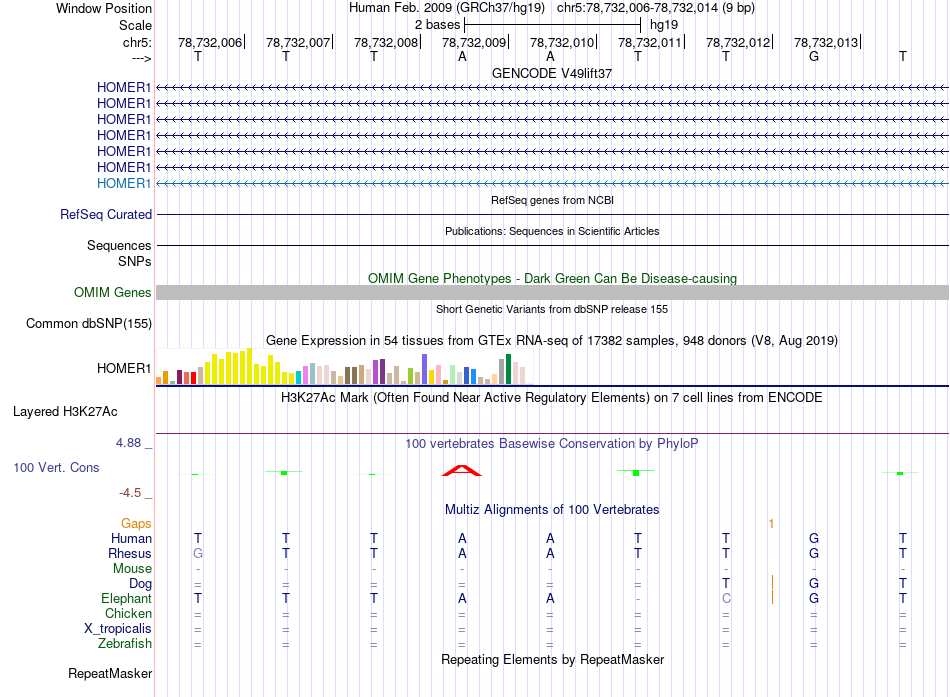The height and width of the screenshot is (697, 950).
Task: Click the 100 Vert. Cons track label
Action: (x=56, y=467)
